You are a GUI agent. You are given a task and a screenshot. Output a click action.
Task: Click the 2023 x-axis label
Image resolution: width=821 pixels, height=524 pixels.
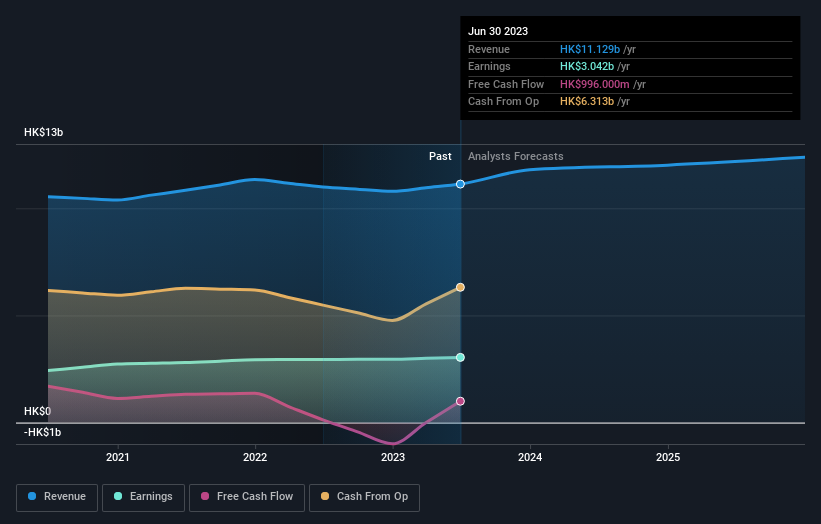tap(393, 458)
